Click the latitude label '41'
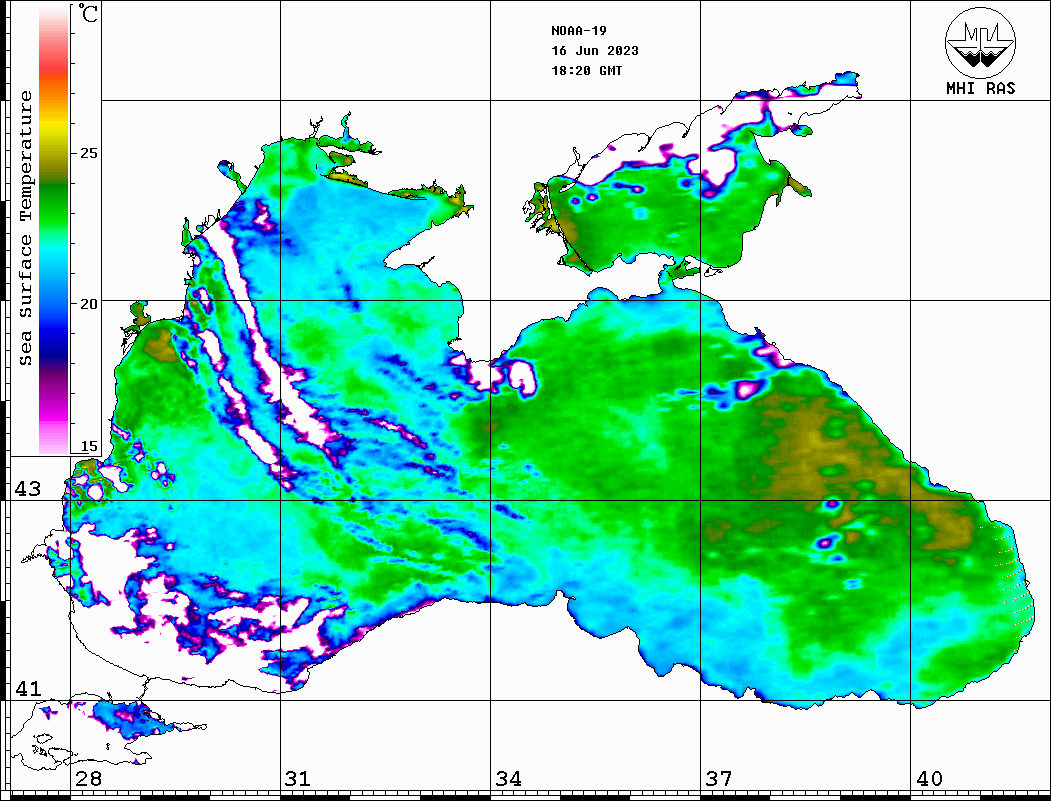This screenshot has width=1051, height=801. tap(28, 688)
